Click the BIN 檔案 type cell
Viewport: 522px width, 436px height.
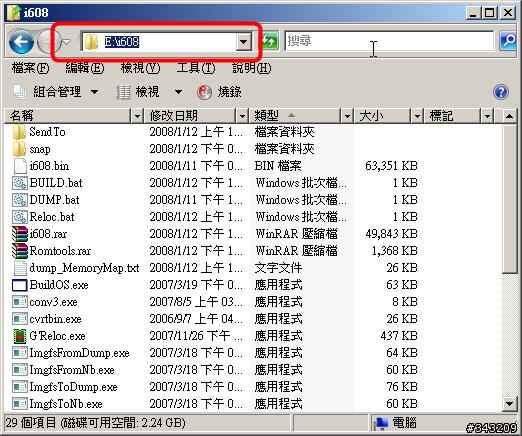pos(278,166)
